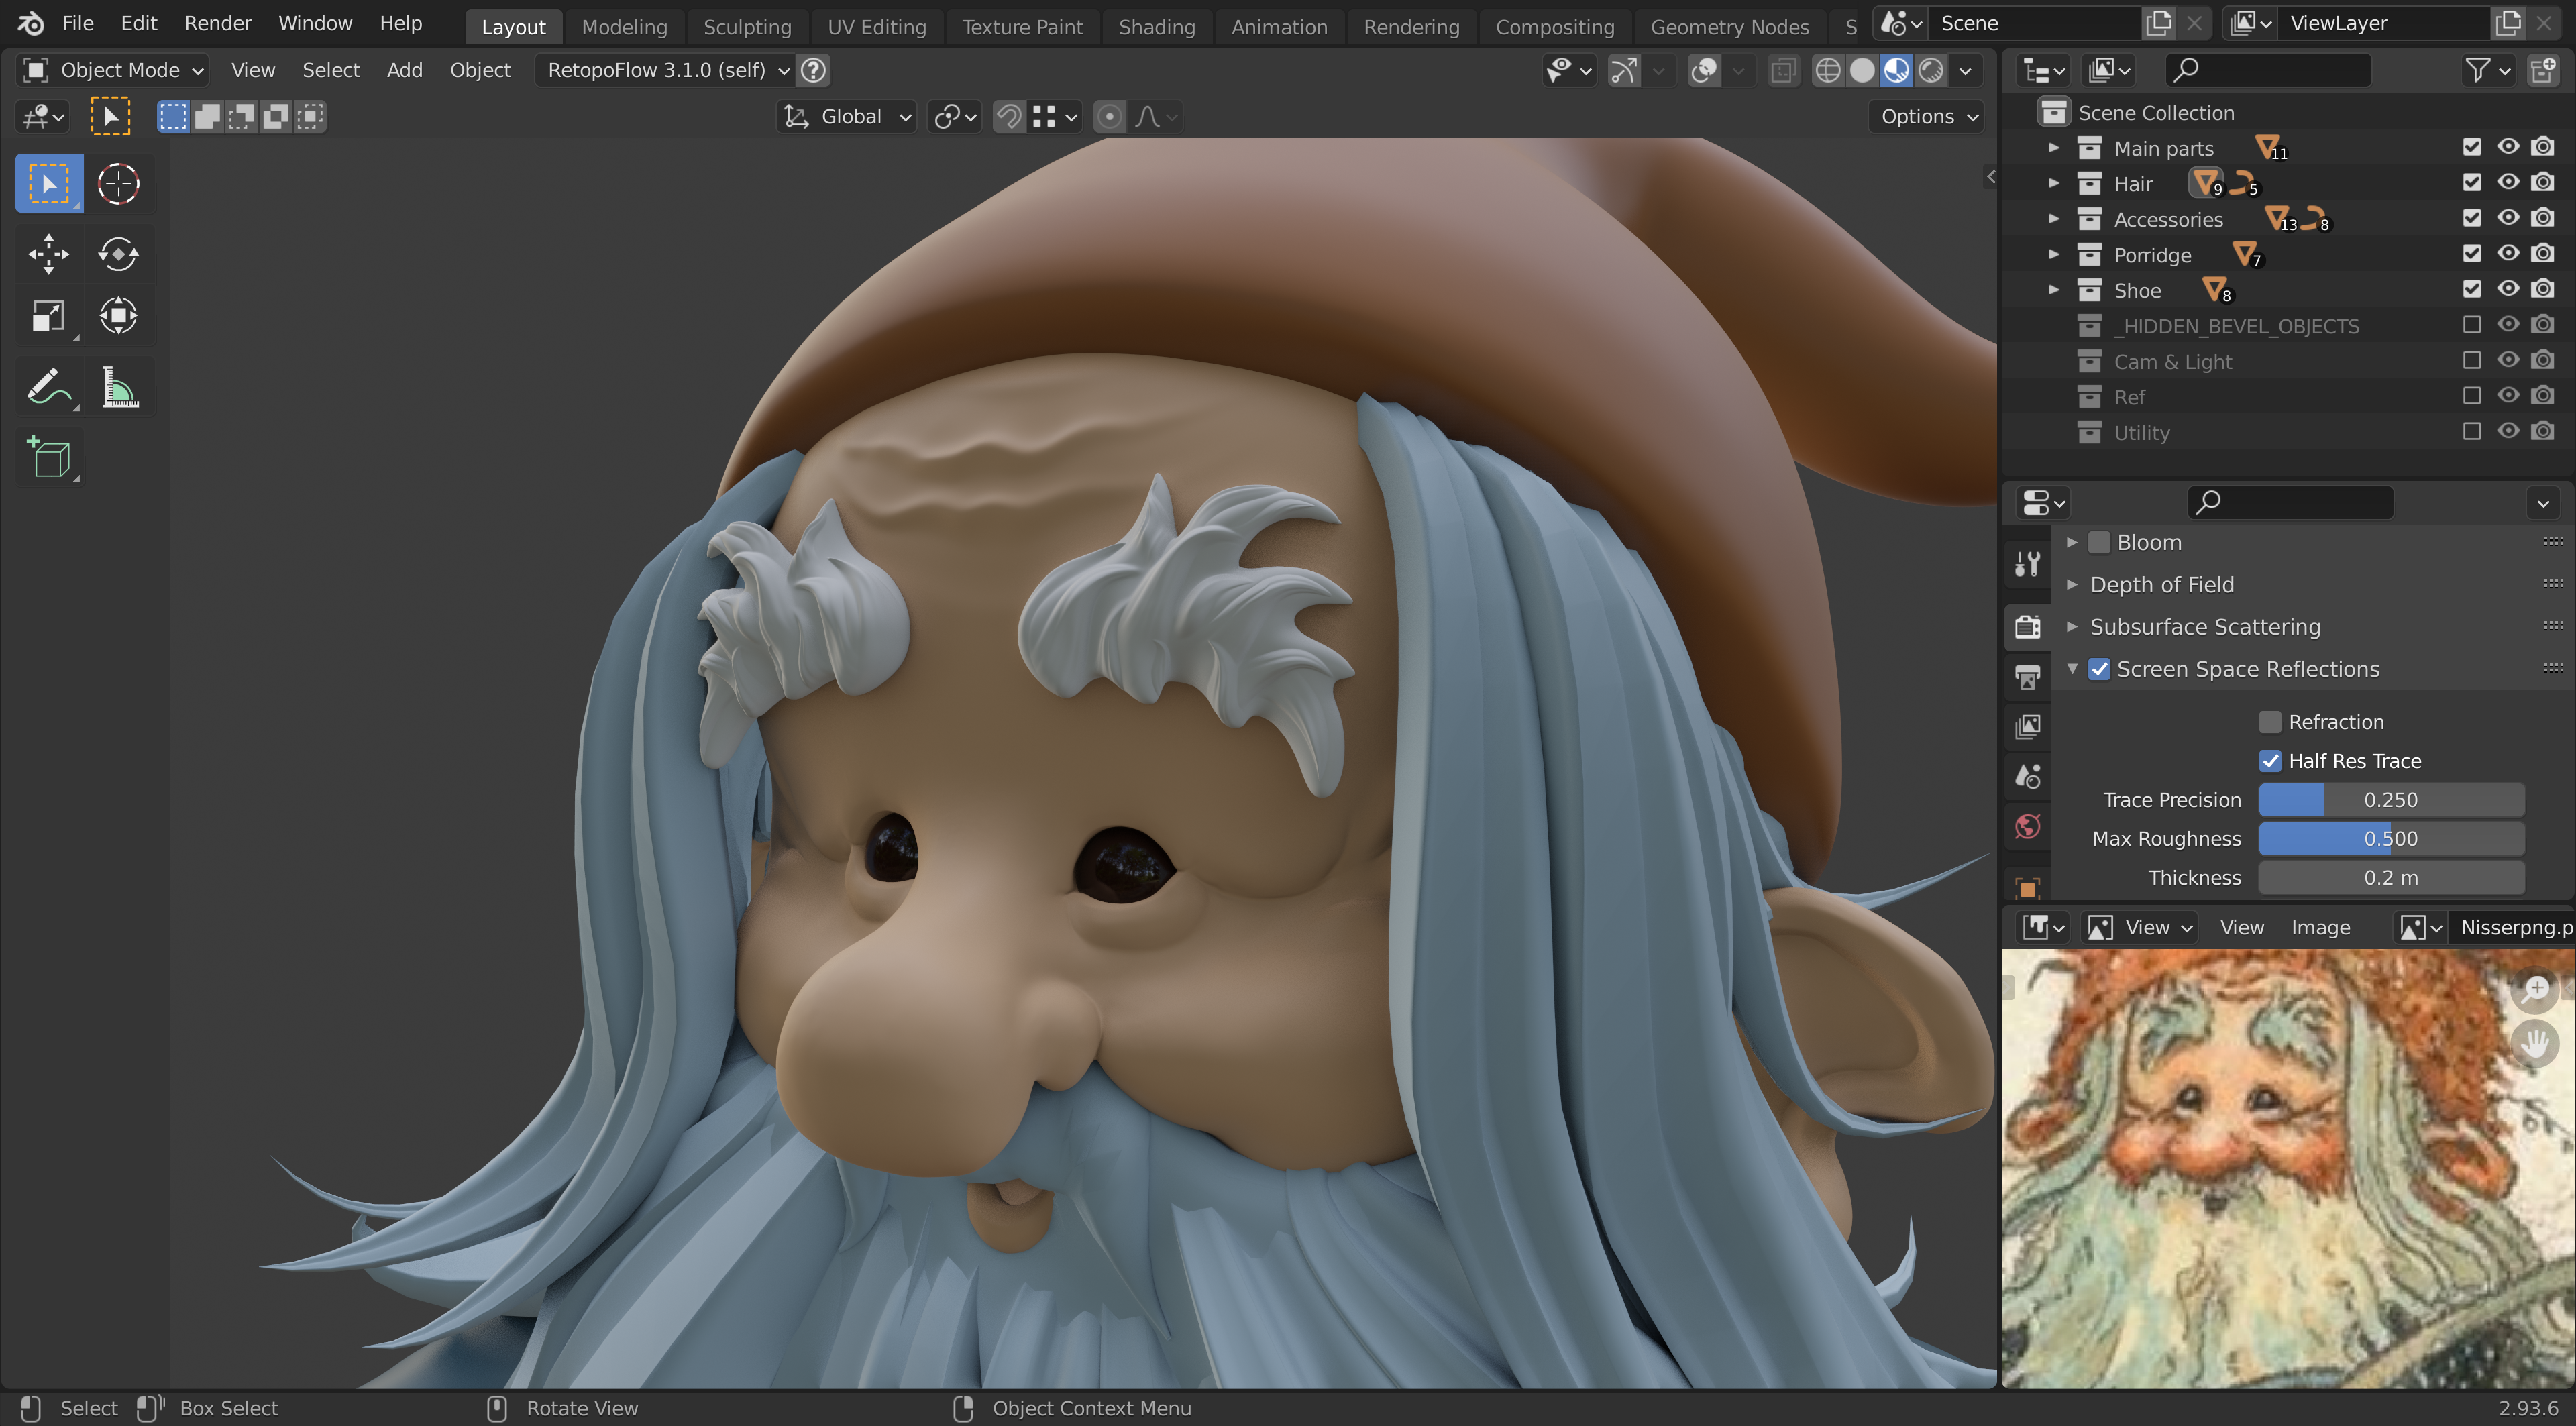2576x1426 pixels.
Task: Select the Scale tool
Action: 48,316
